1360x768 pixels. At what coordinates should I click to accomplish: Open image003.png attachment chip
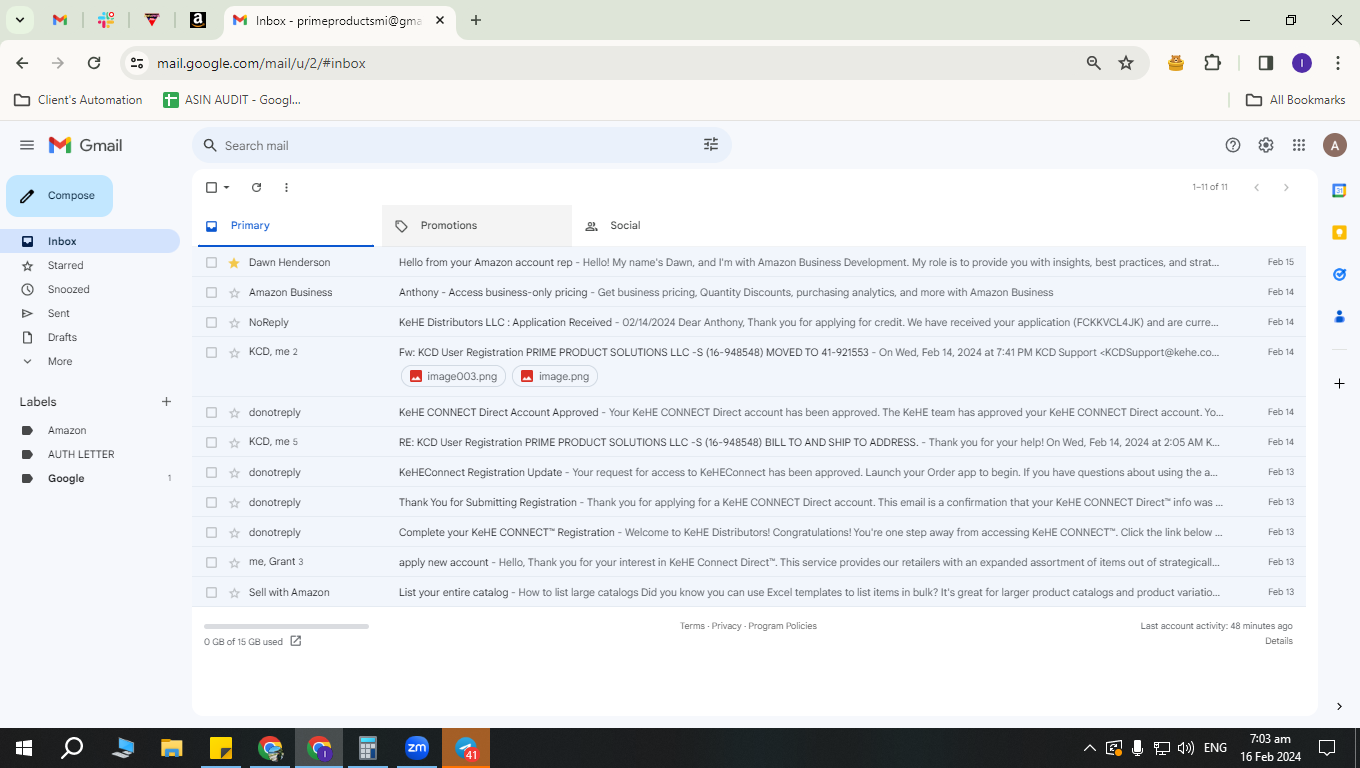coord(453,376)
